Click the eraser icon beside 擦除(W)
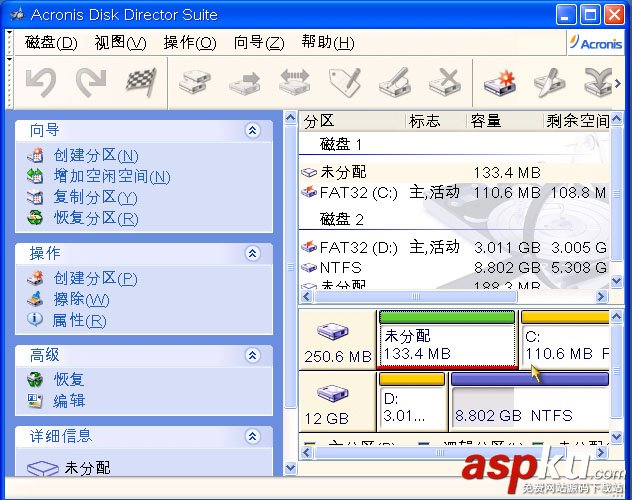Viewport: 632px width, 500px height. click(x=35, y=299)
